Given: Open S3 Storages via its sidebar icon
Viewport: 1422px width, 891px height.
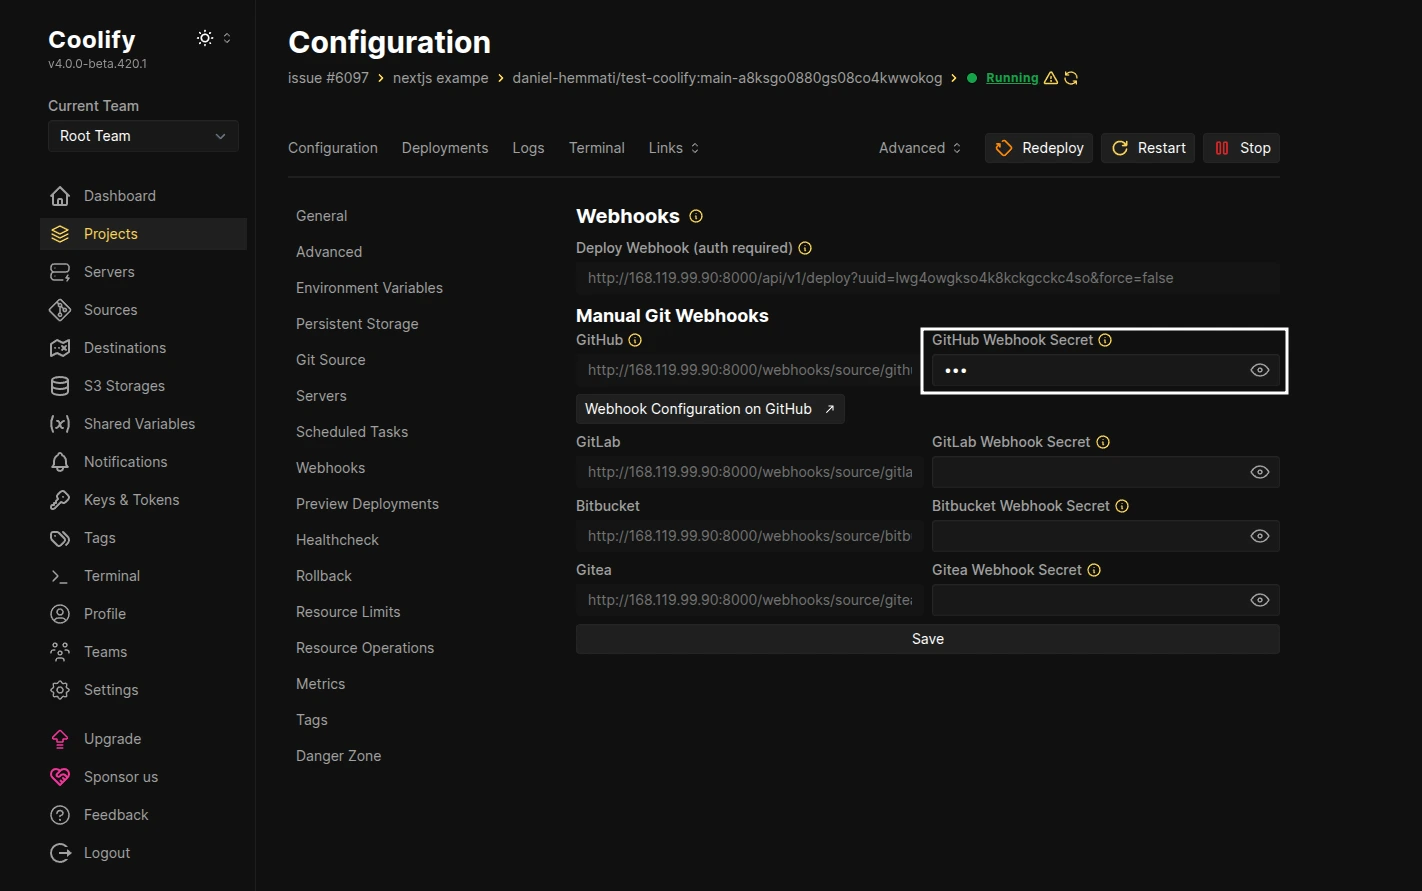Looking at the screenshot, I should 60,385.
